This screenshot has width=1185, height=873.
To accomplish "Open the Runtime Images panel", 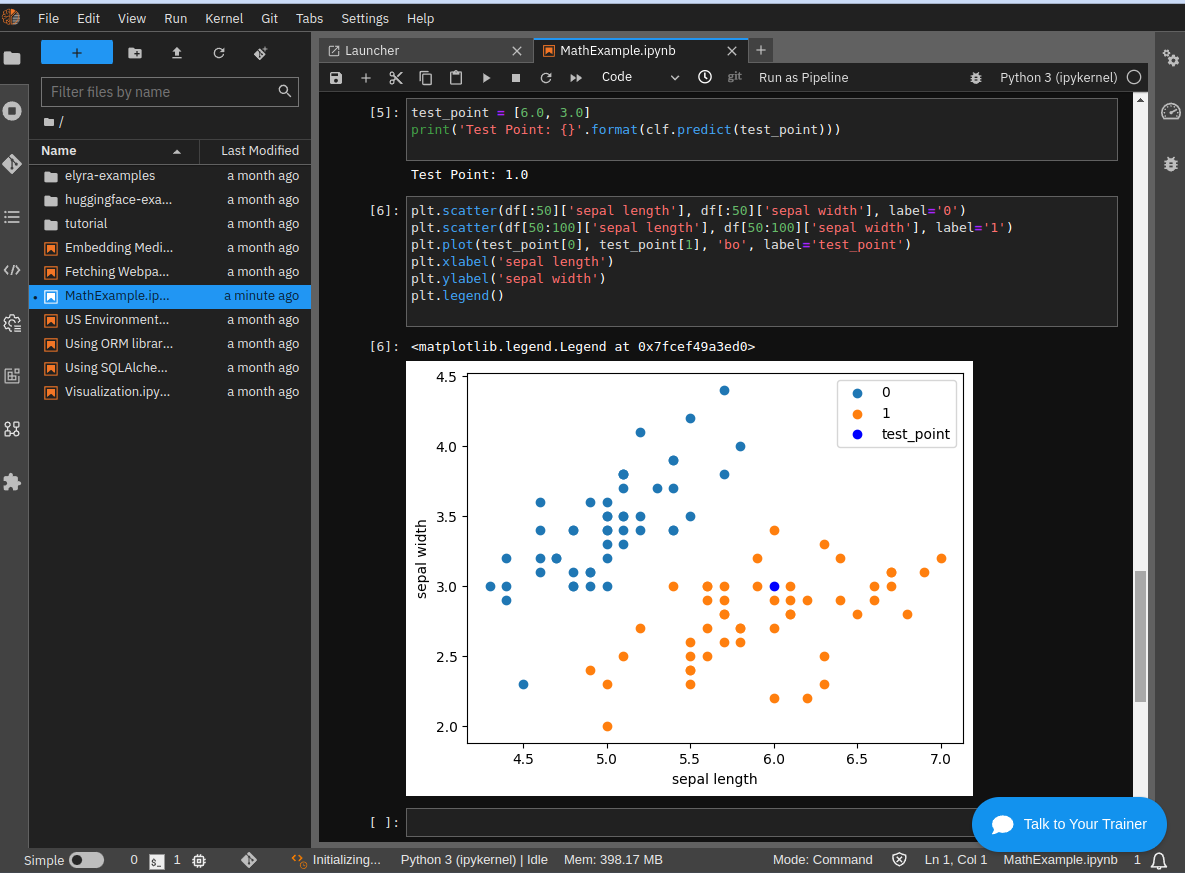I will tap(12, 376).
